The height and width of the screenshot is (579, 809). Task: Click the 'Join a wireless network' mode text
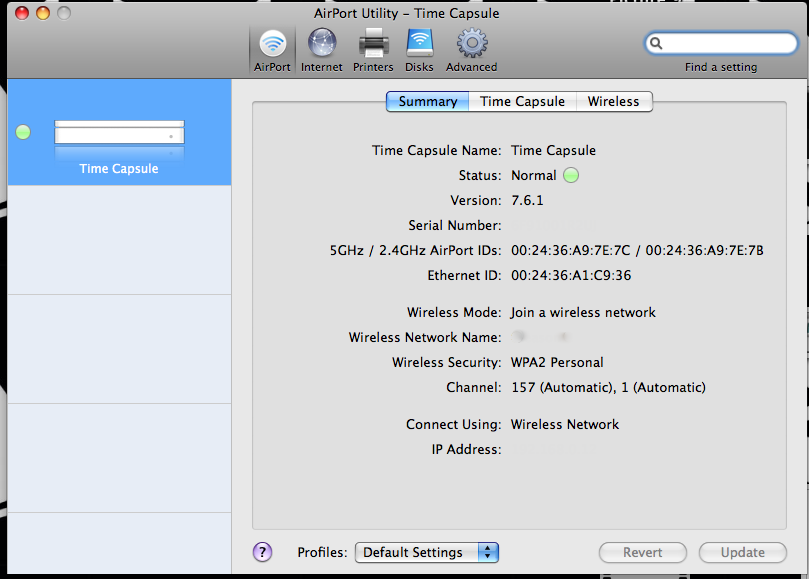click(583, 313)
